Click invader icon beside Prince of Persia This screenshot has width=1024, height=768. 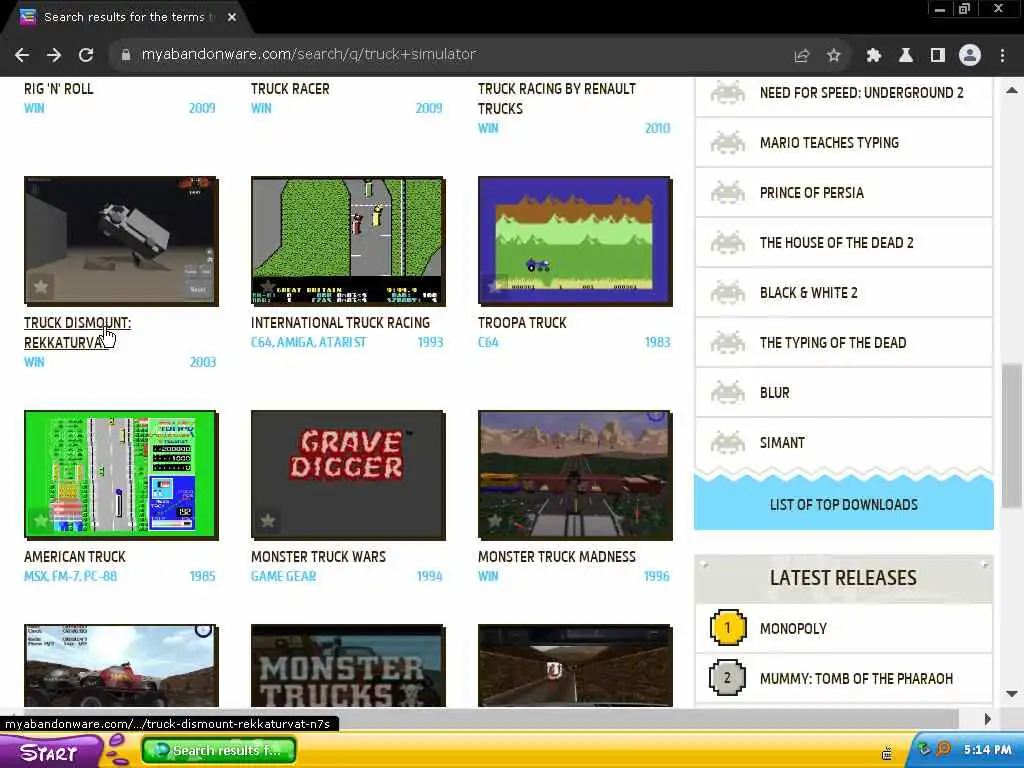728,193
